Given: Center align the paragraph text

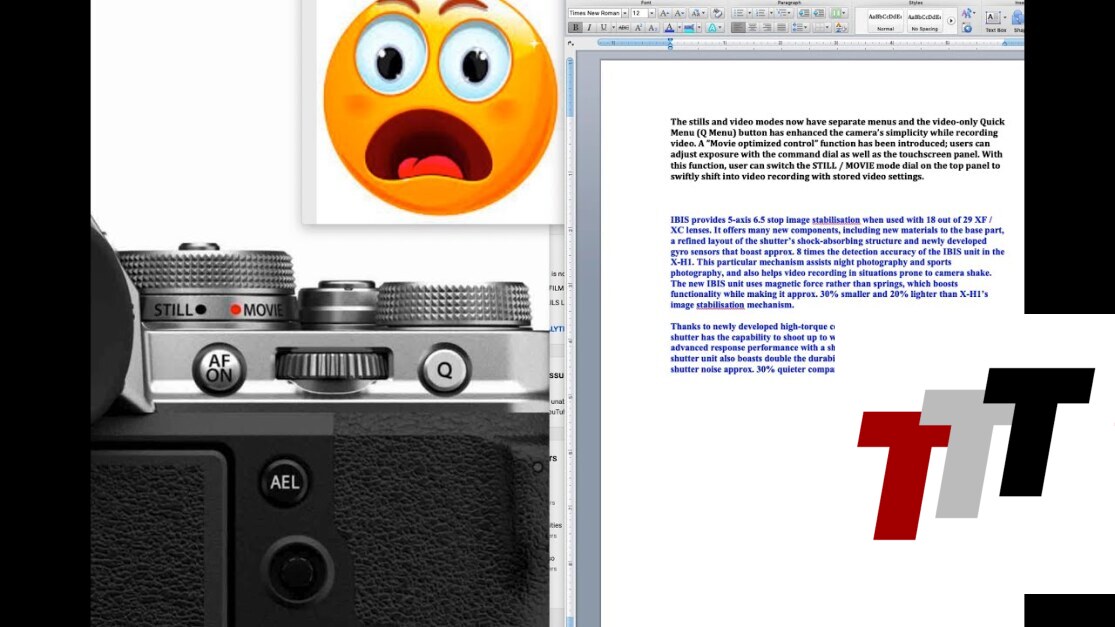Looking at the screenshot, I should point(752,28).
